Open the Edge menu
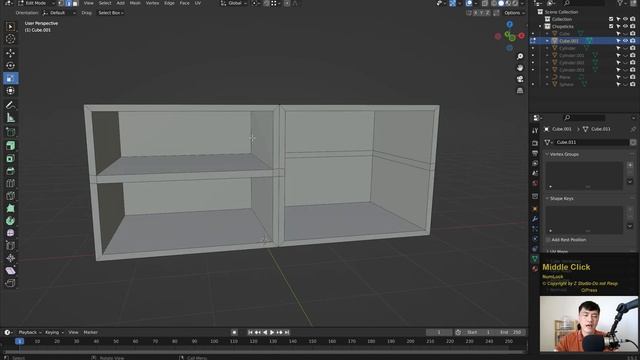 [169, 3]
